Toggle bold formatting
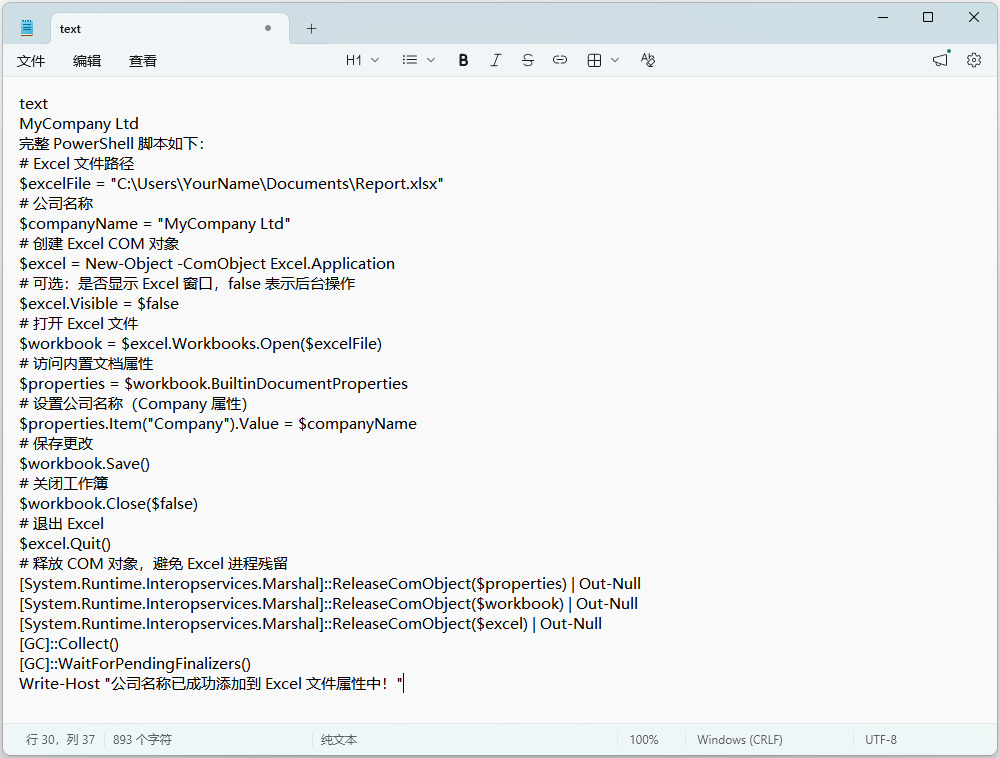Viewport: 1000px width, 758px height. click(464, 60)
